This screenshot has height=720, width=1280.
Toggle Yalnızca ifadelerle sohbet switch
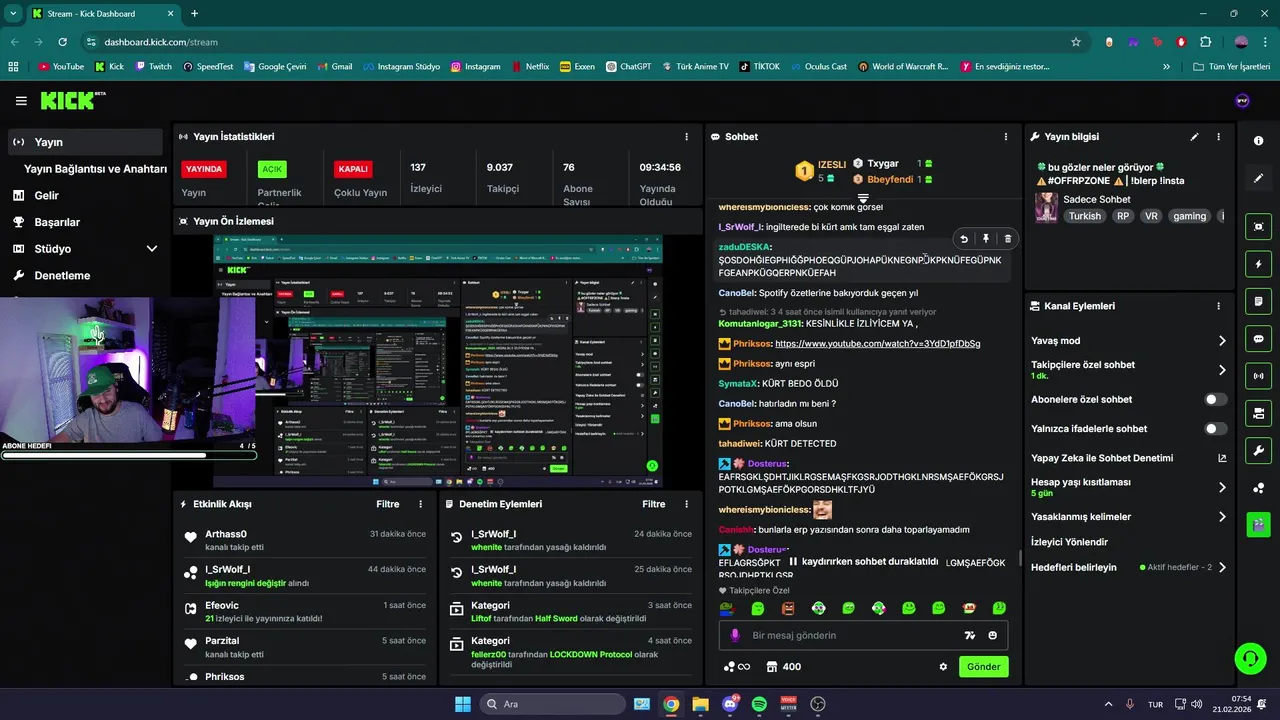[1215, 429]
